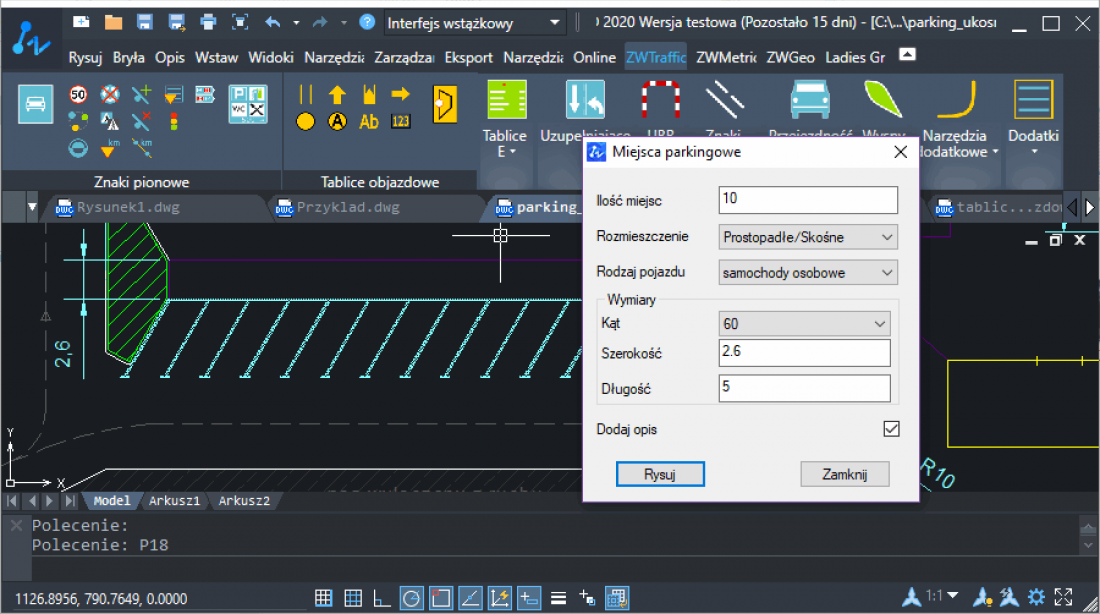Open the Rozmieszczenie dropdown
Image resolution: width=1100 pixels, height=614 pixels.
[807, 237]
